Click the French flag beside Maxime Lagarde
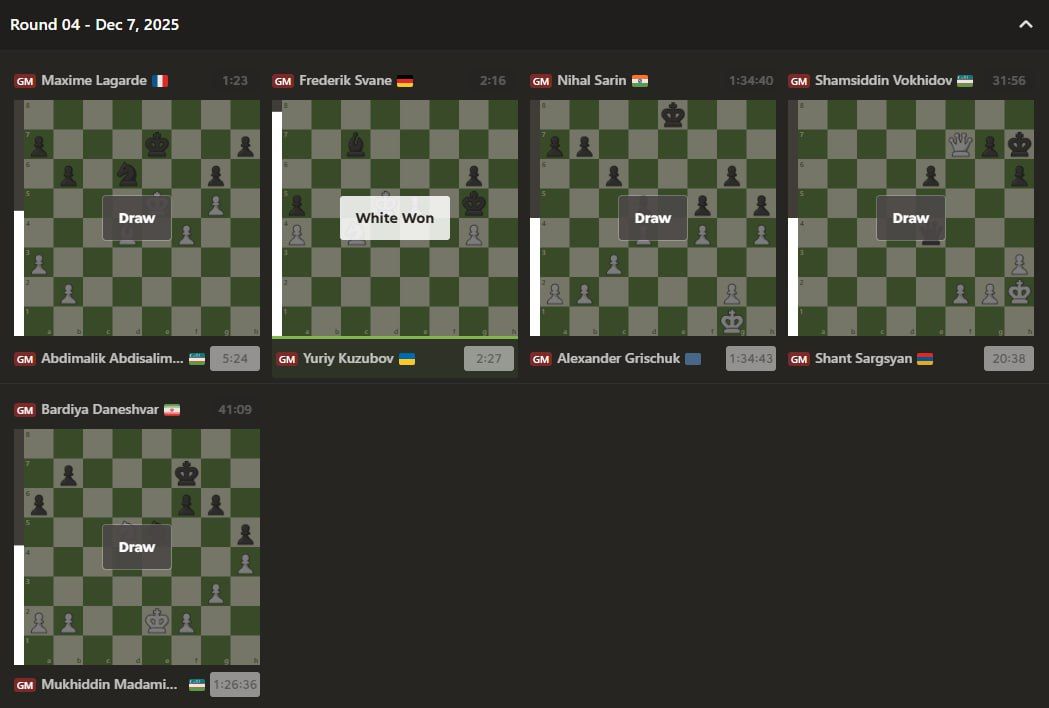 [x=160, y=81]
